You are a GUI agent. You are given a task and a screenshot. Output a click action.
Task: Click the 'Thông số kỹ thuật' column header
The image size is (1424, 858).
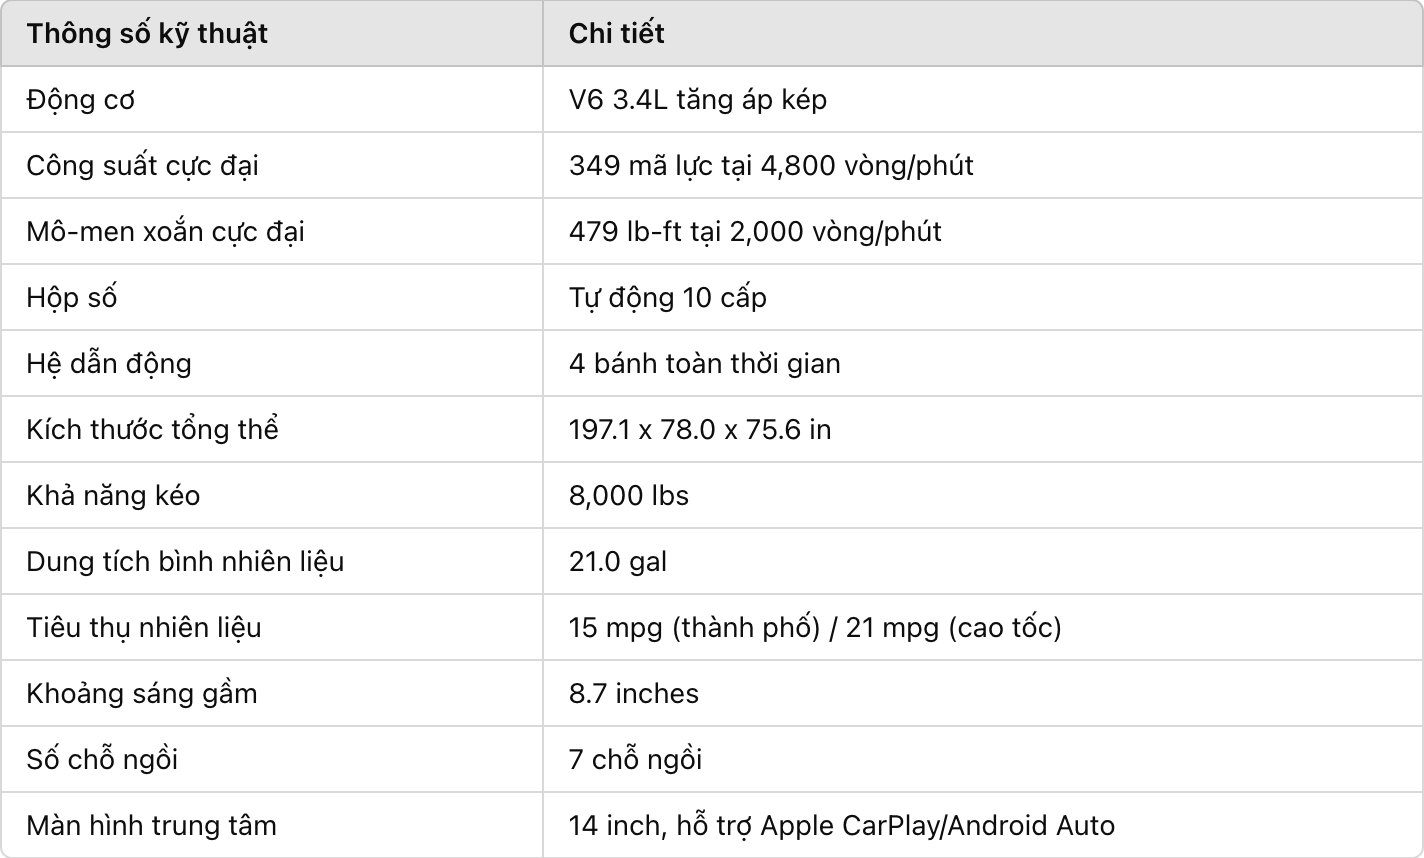click(147, 34)
